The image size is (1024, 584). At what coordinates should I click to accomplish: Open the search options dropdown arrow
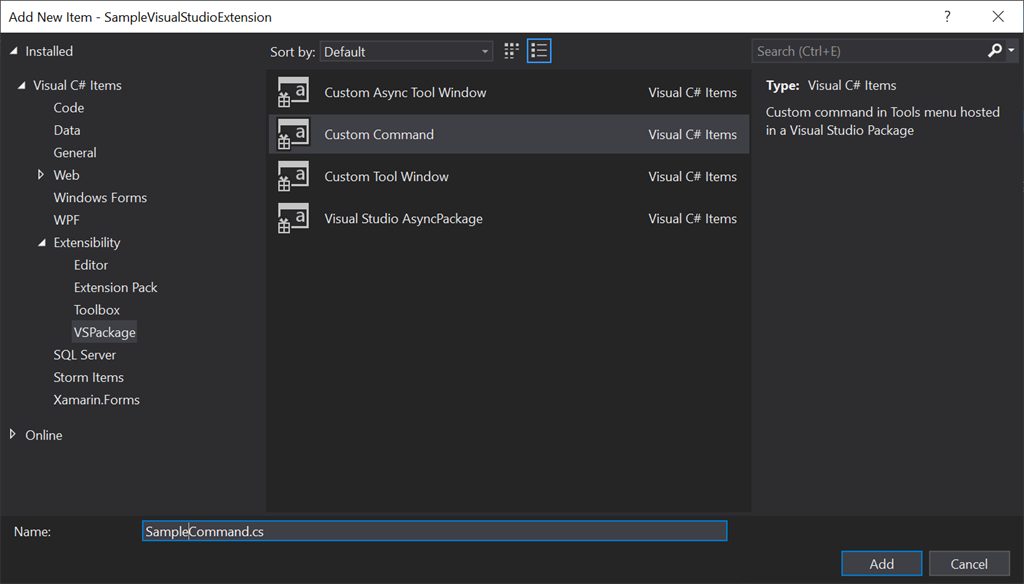pyautogui.click(x=1011, y=51)
